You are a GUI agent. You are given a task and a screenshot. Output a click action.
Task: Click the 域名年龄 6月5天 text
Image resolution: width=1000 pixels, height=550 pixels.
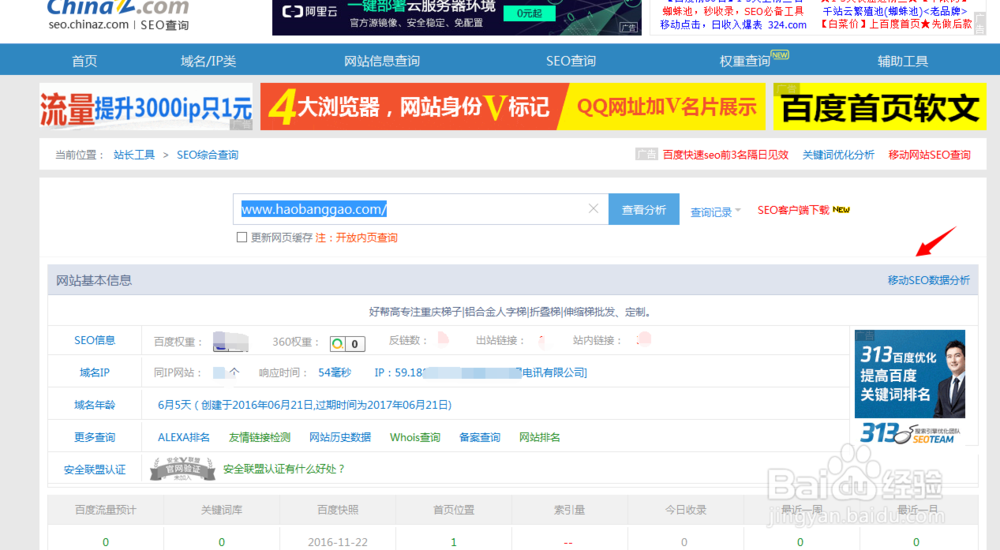coord(305,405)
